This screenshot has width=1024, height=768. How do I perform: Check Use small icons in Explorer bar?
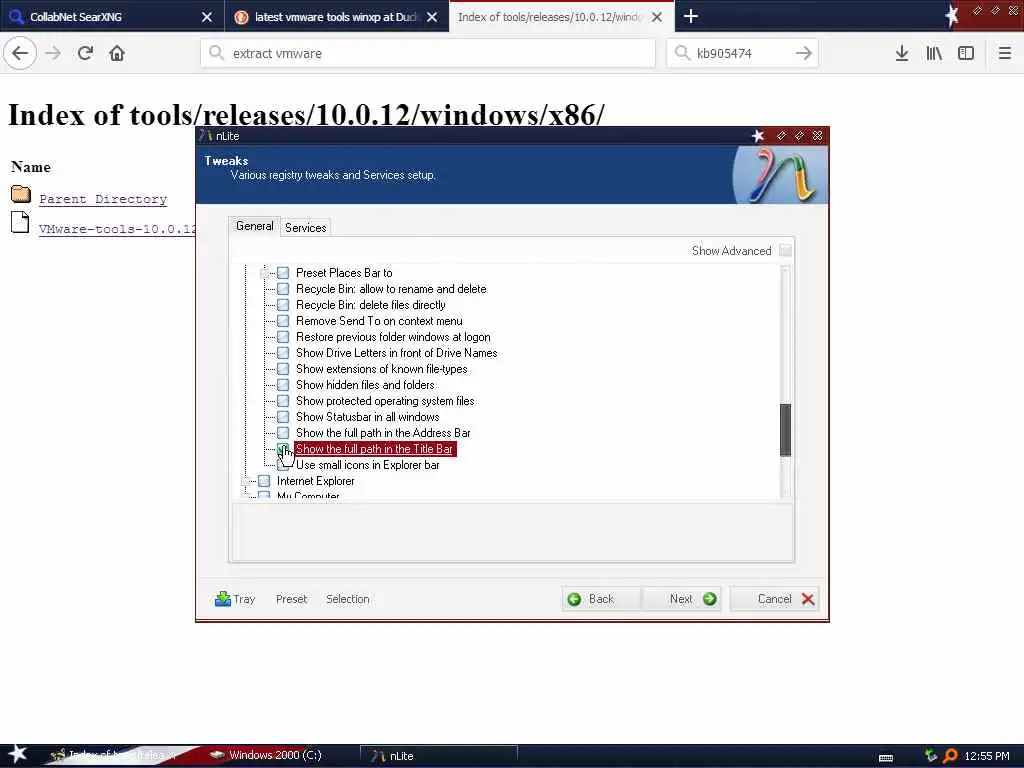click(x=283, y=465)
